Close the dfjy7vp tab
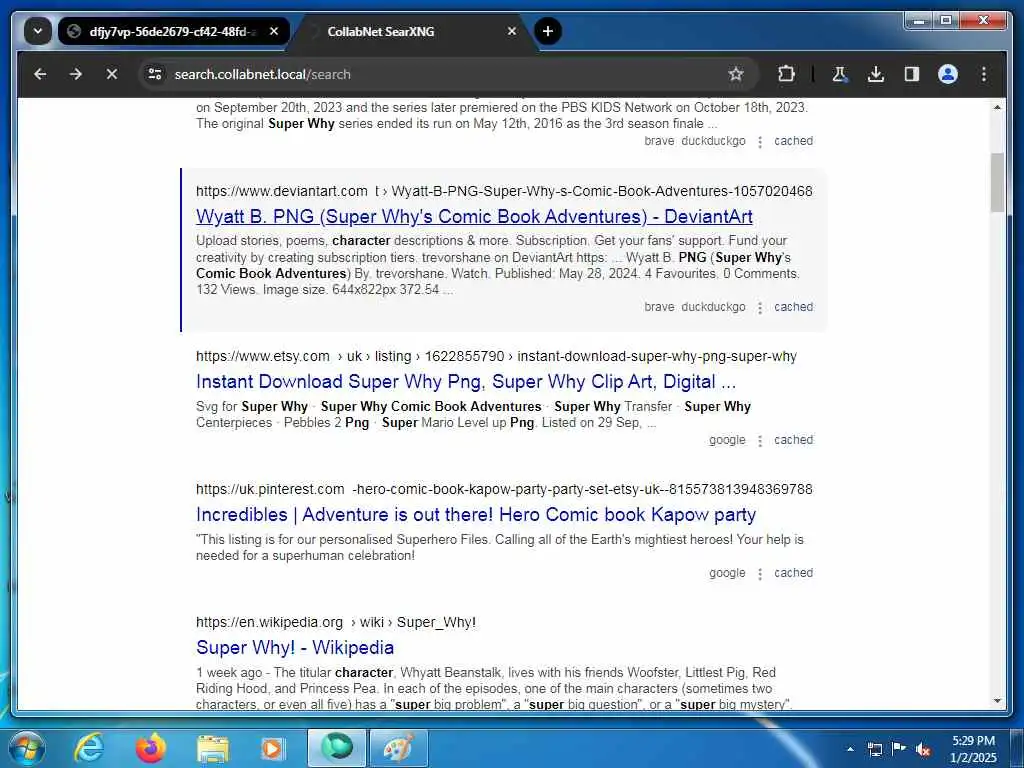1024x768 pixels. (274, 31)
